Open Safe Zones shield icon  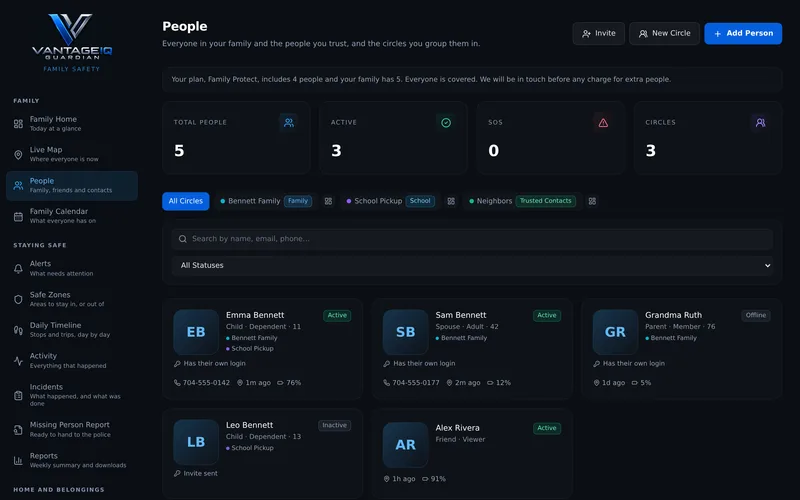[x=18, y=299]
